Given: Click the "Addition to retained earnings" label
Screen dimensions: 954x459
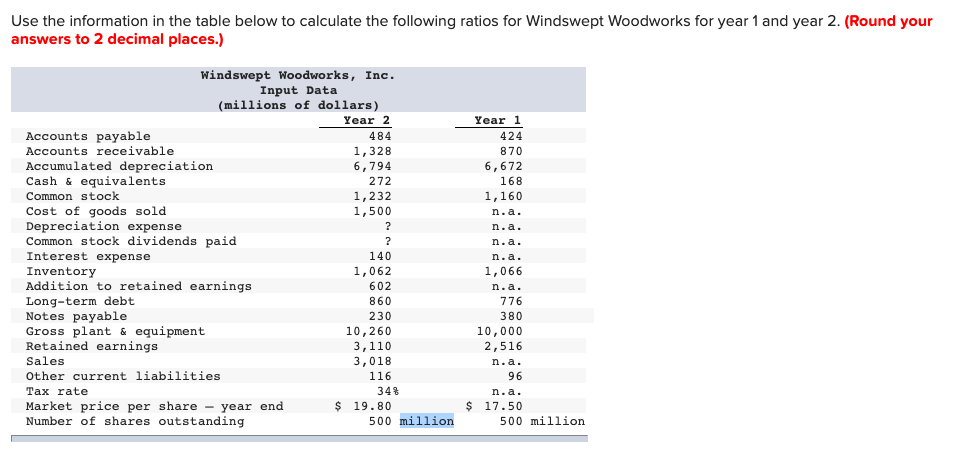Looking at the screenshot, I should [x=139, y=286].
